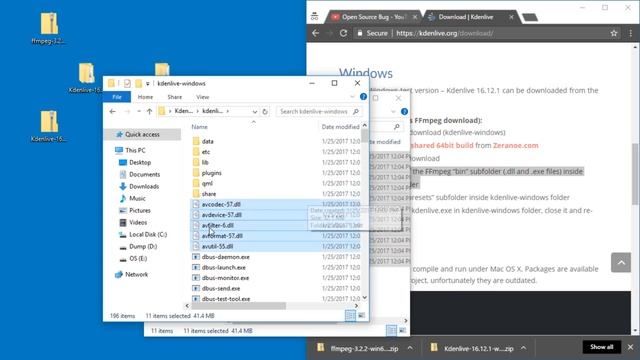Sort by Name column header
The image size is (640, 360).
pos(199,127)
